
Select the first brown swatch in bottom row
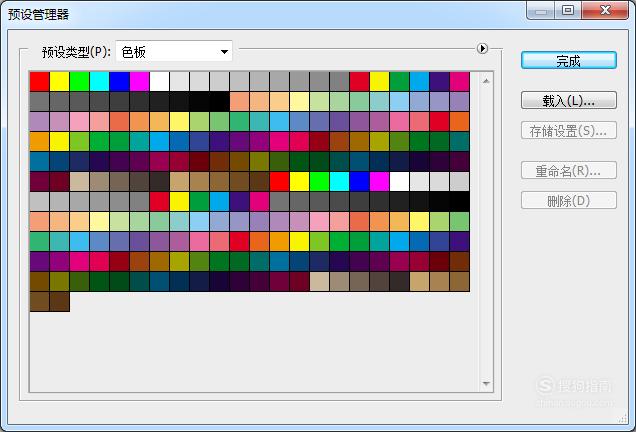coord(40,301)
